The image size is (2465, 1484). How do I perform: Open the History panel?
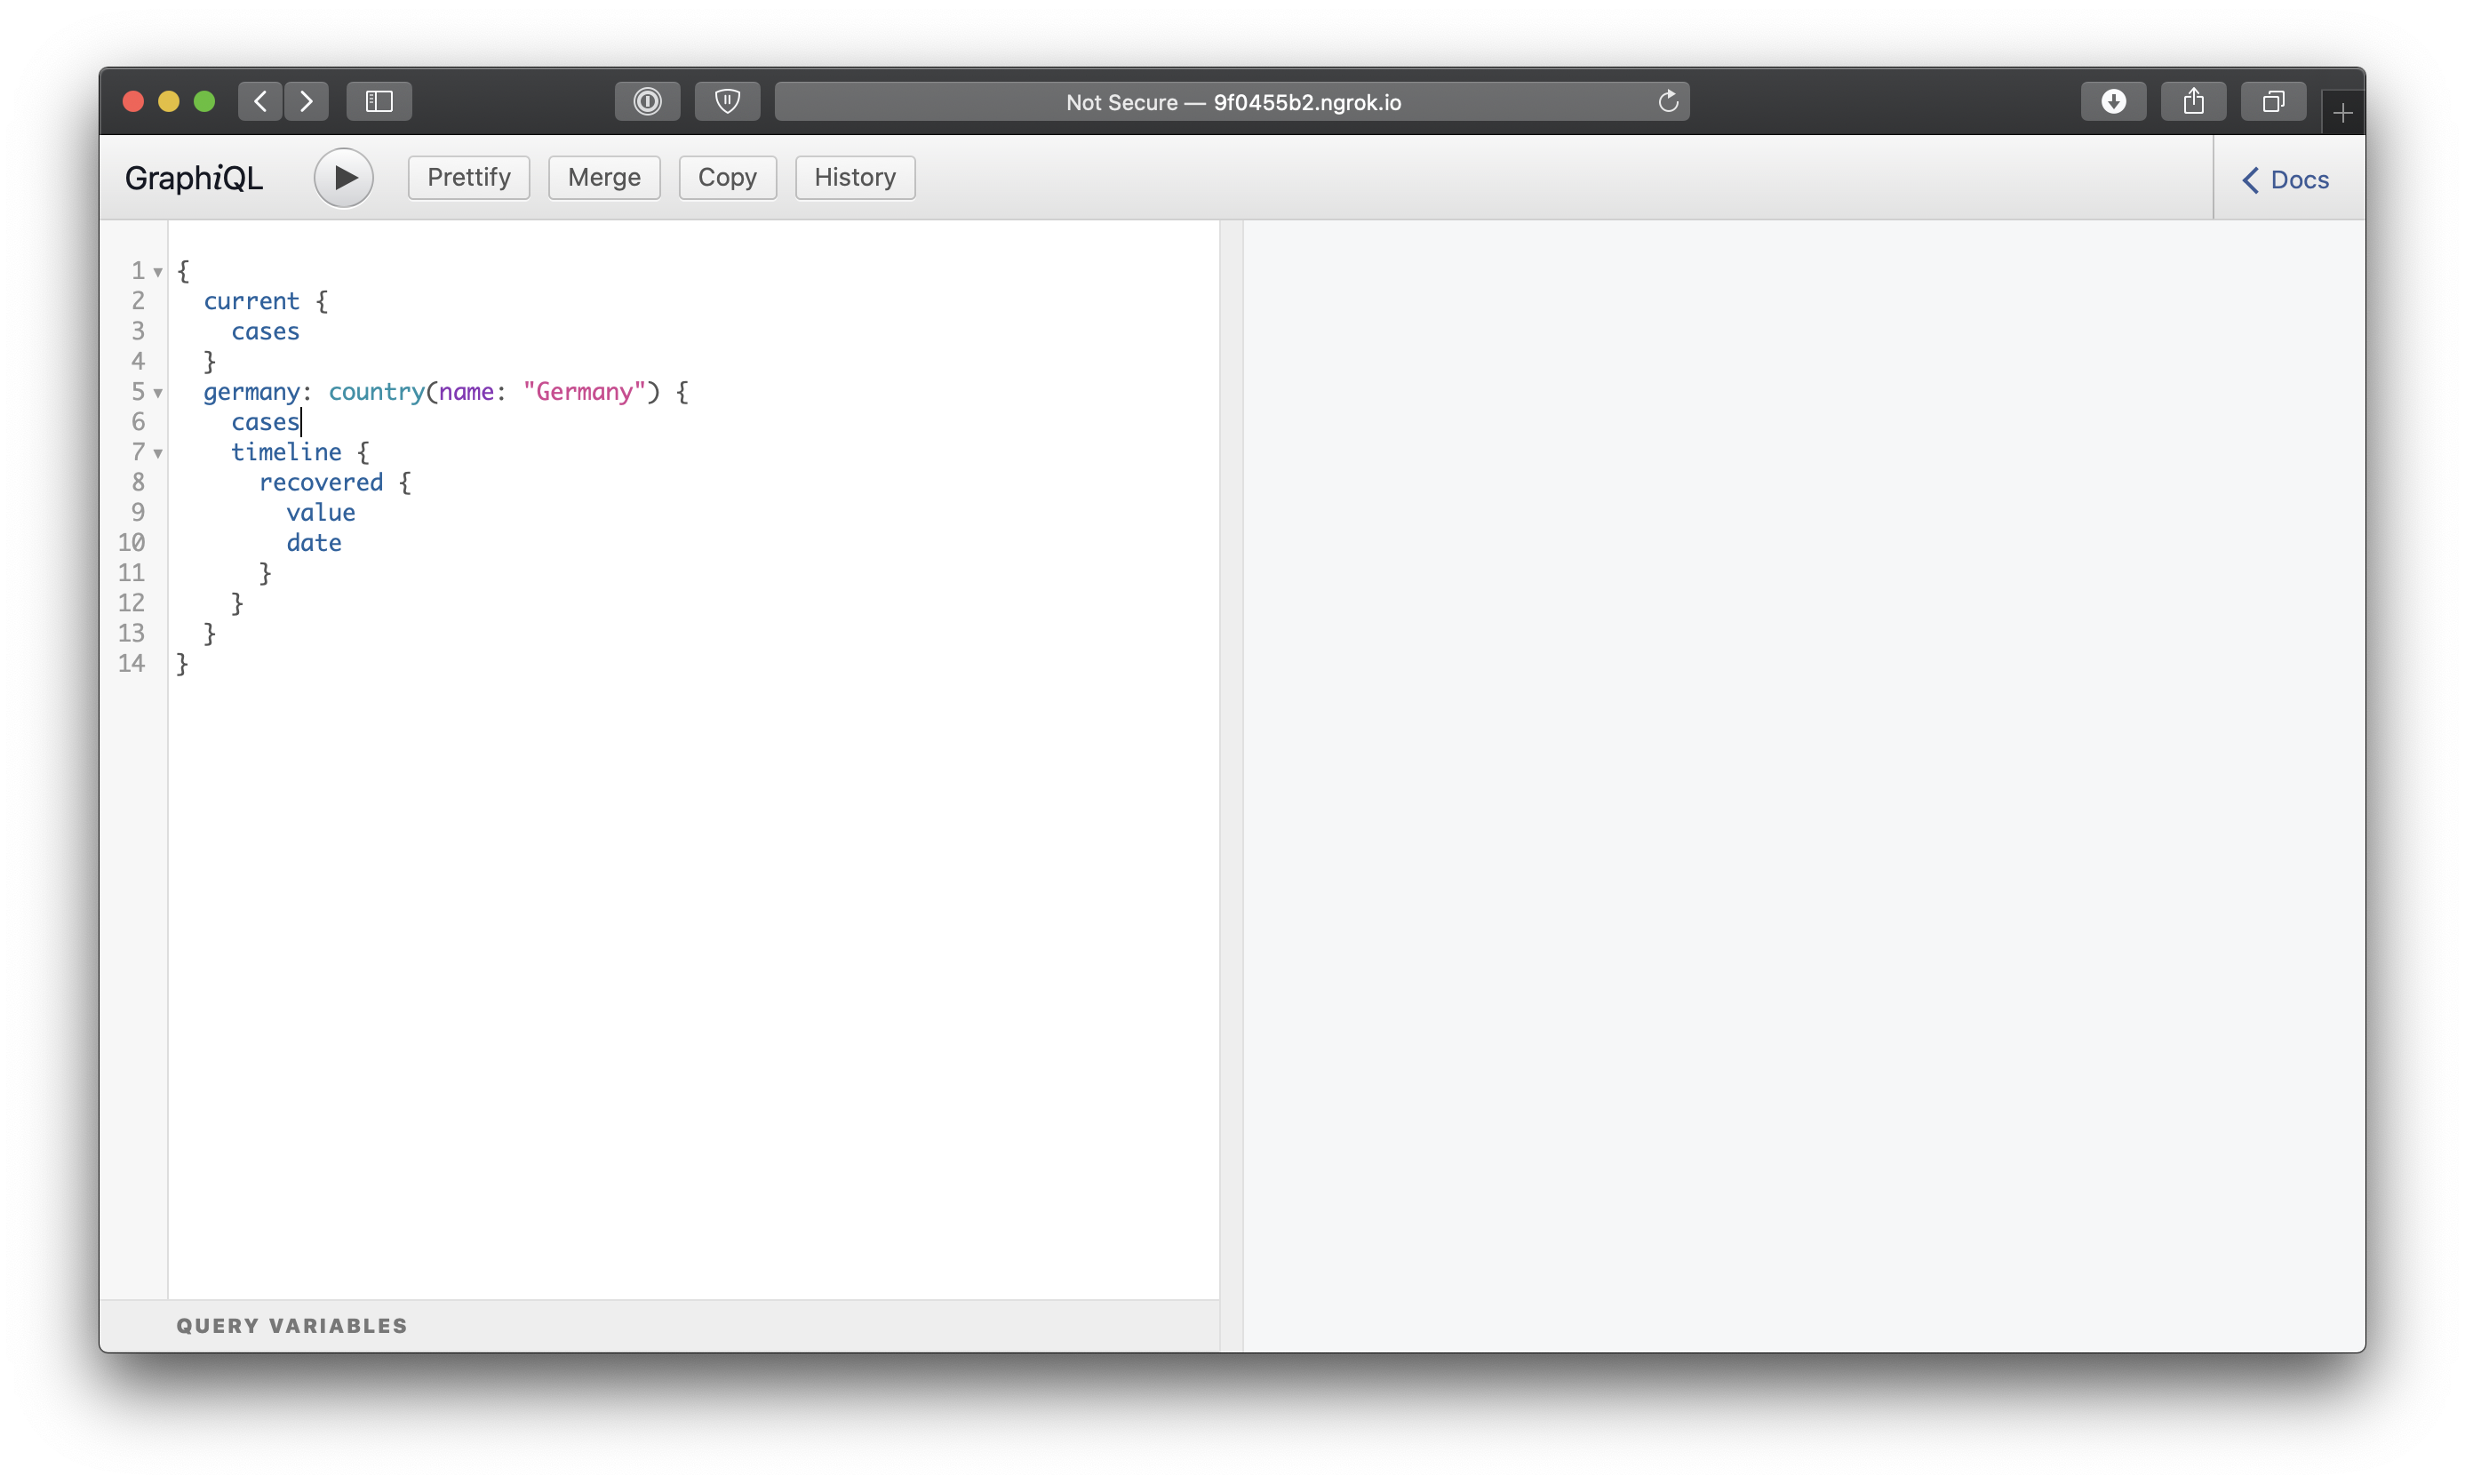854,177
